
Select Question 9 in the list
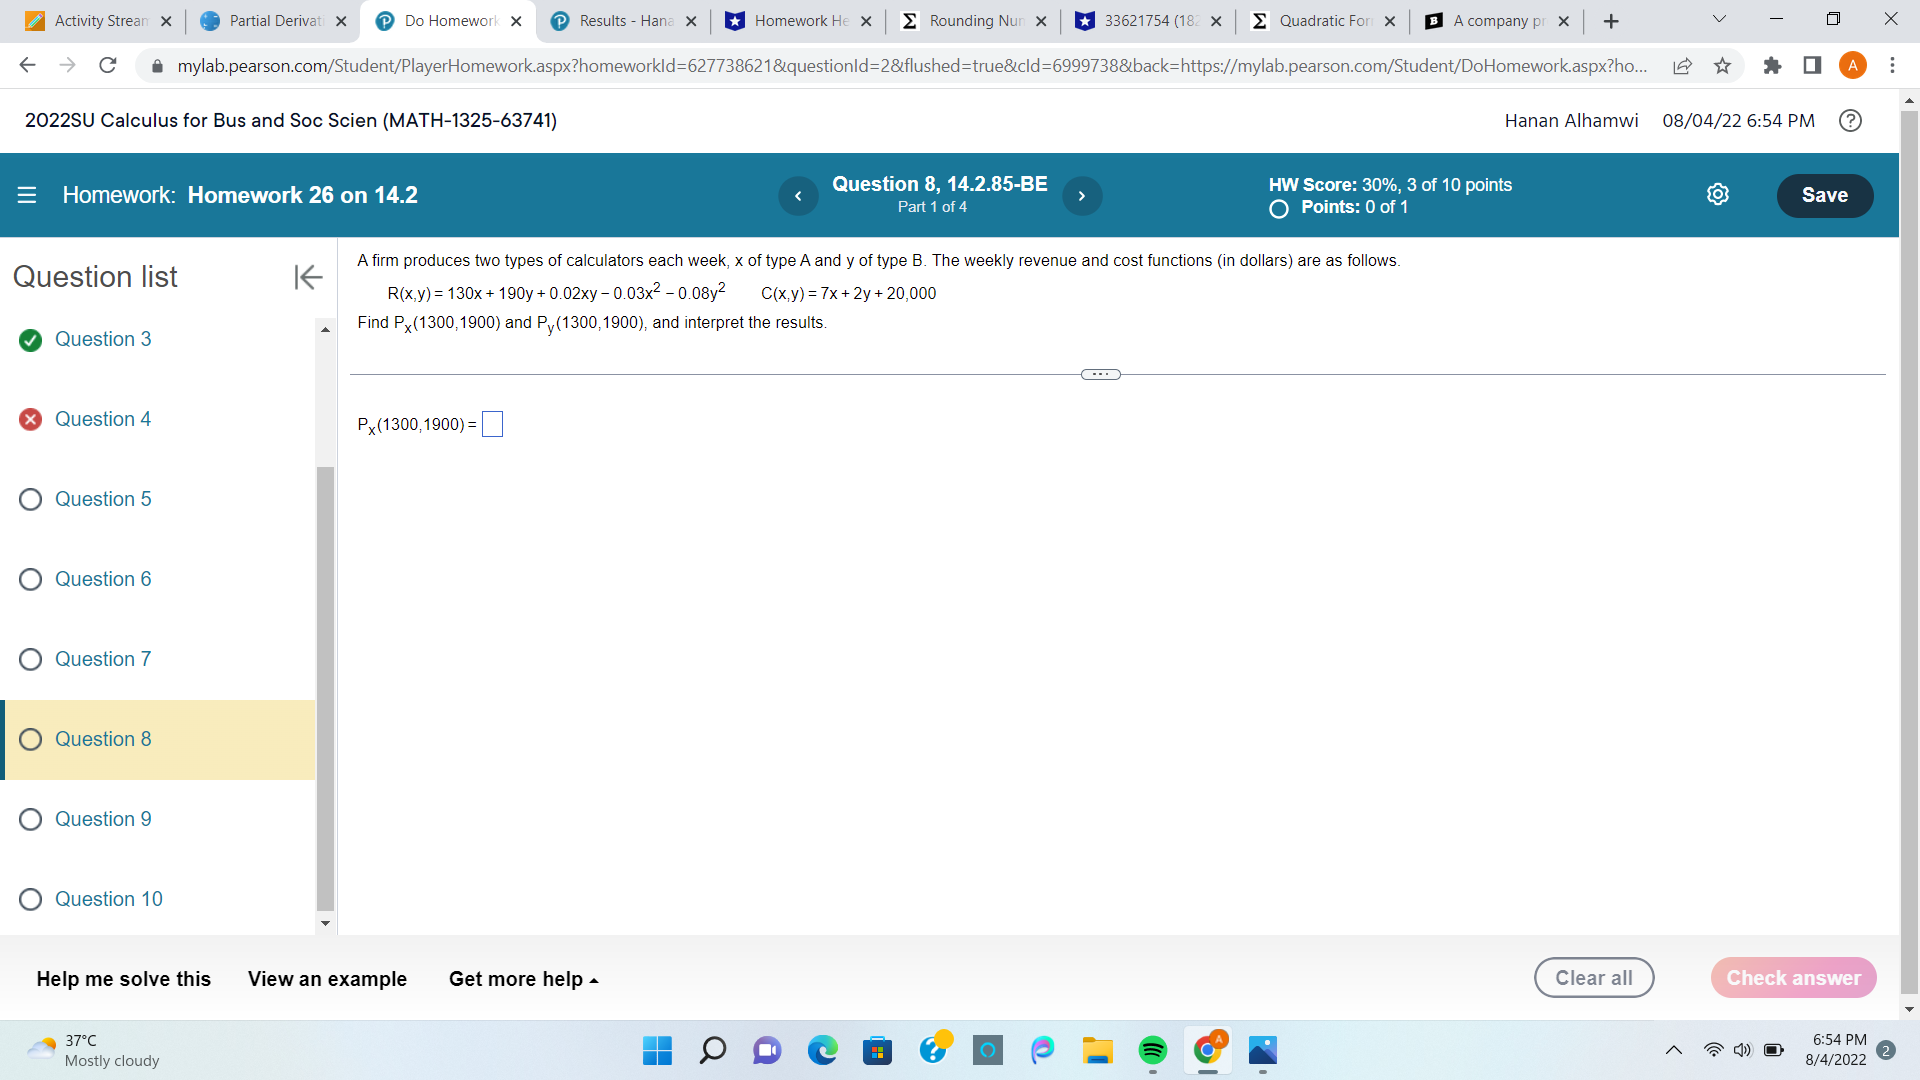pos(103,819)
